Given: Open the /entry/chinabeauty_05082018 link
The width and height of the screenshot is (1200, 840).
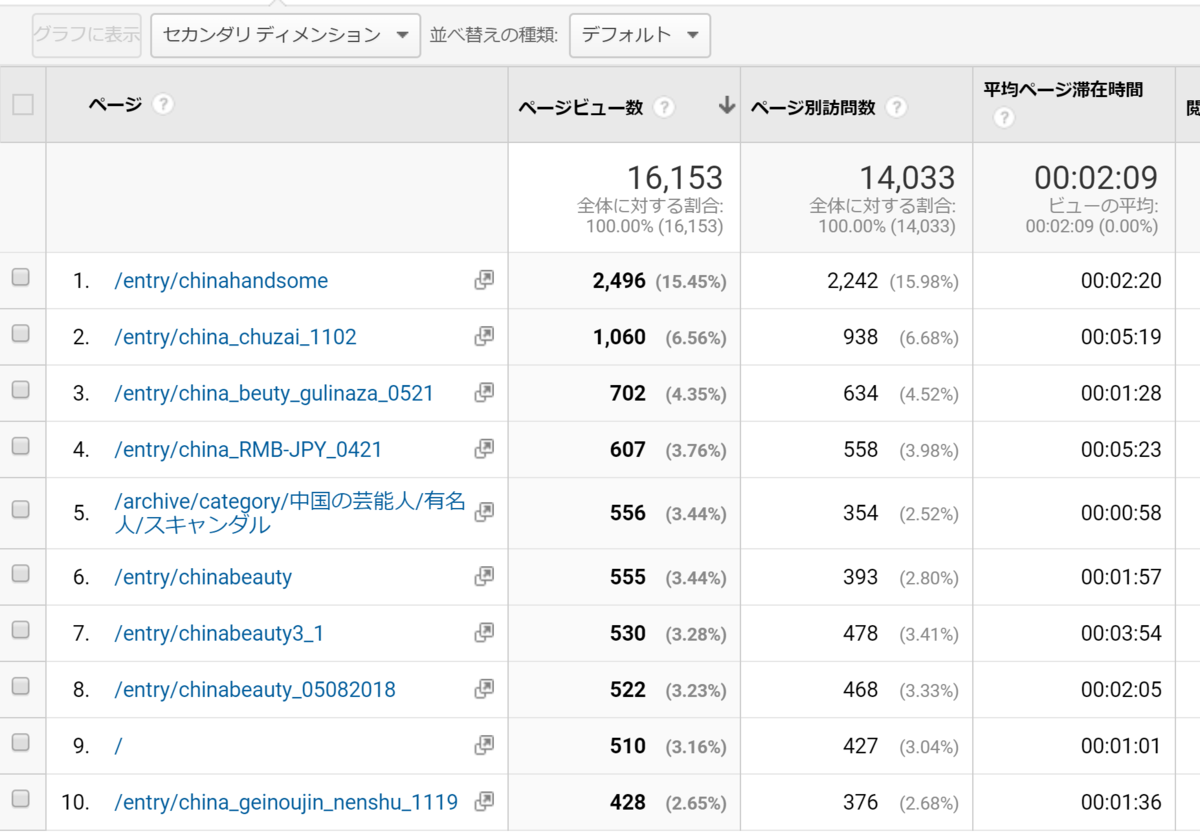Looking at the screenshot, I should tap(255, 690).
